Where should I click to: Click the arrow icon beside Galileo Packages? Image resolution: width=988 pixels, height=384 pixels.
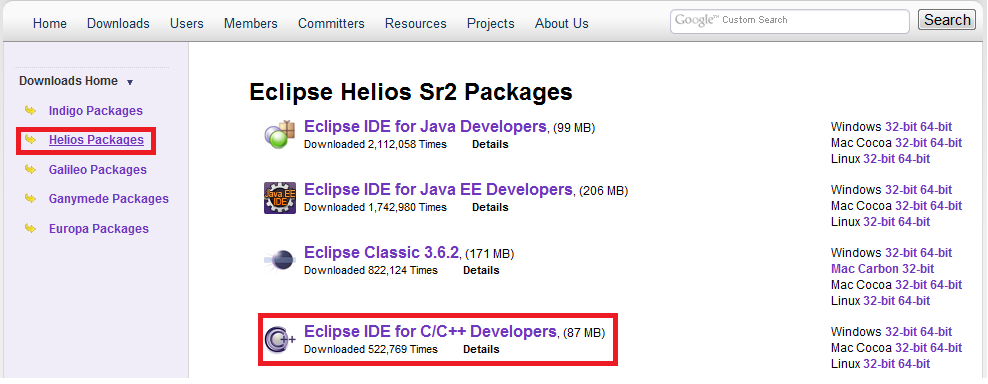30,170
